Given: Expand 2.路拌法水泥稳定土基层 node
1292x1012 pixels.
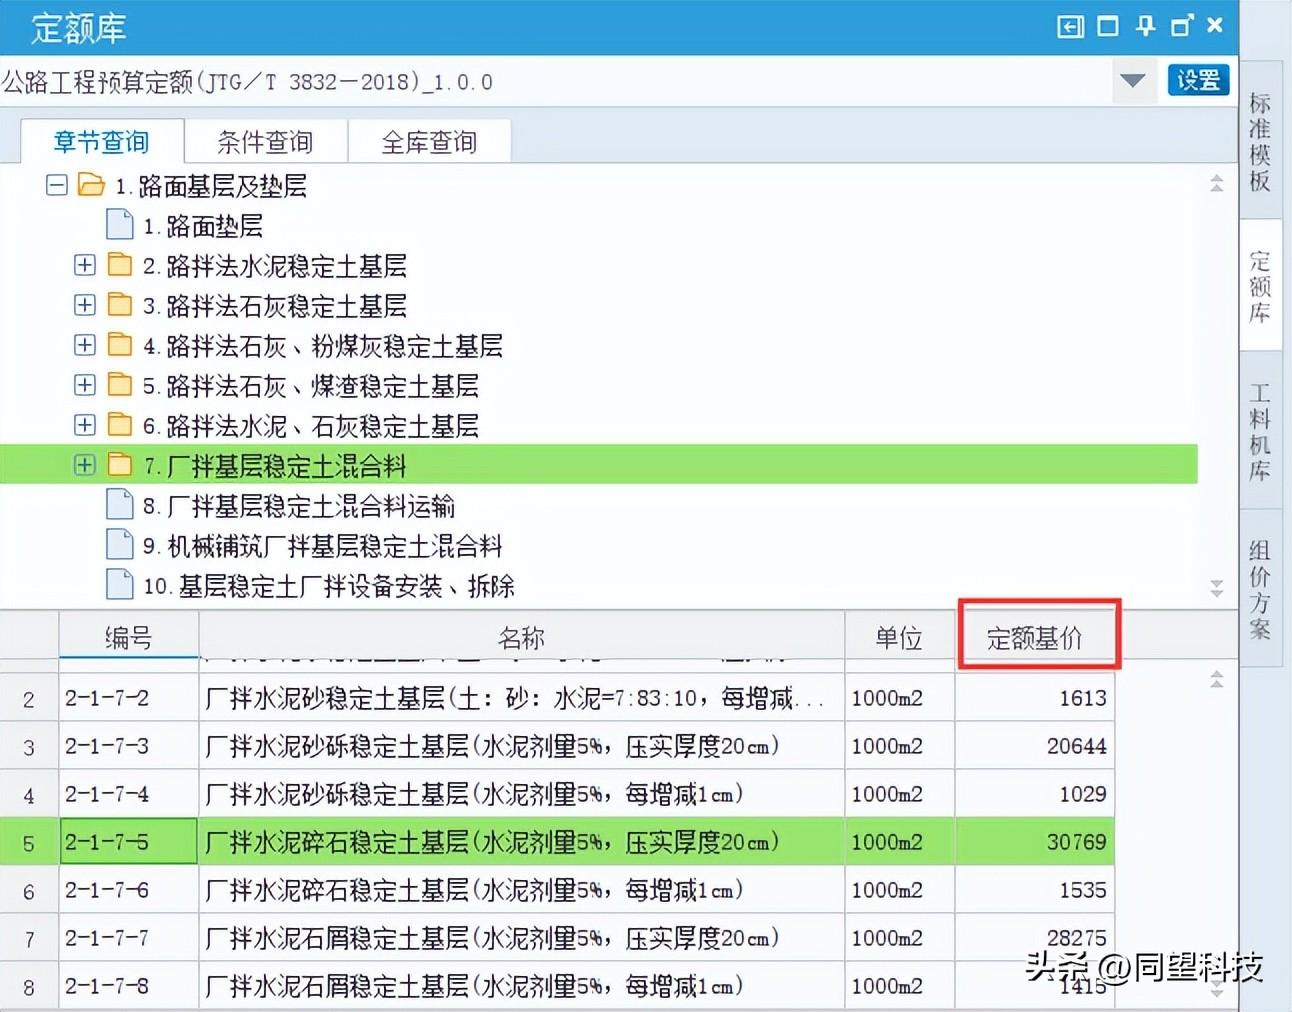Looking at the screenshot, I should [85, 265].
